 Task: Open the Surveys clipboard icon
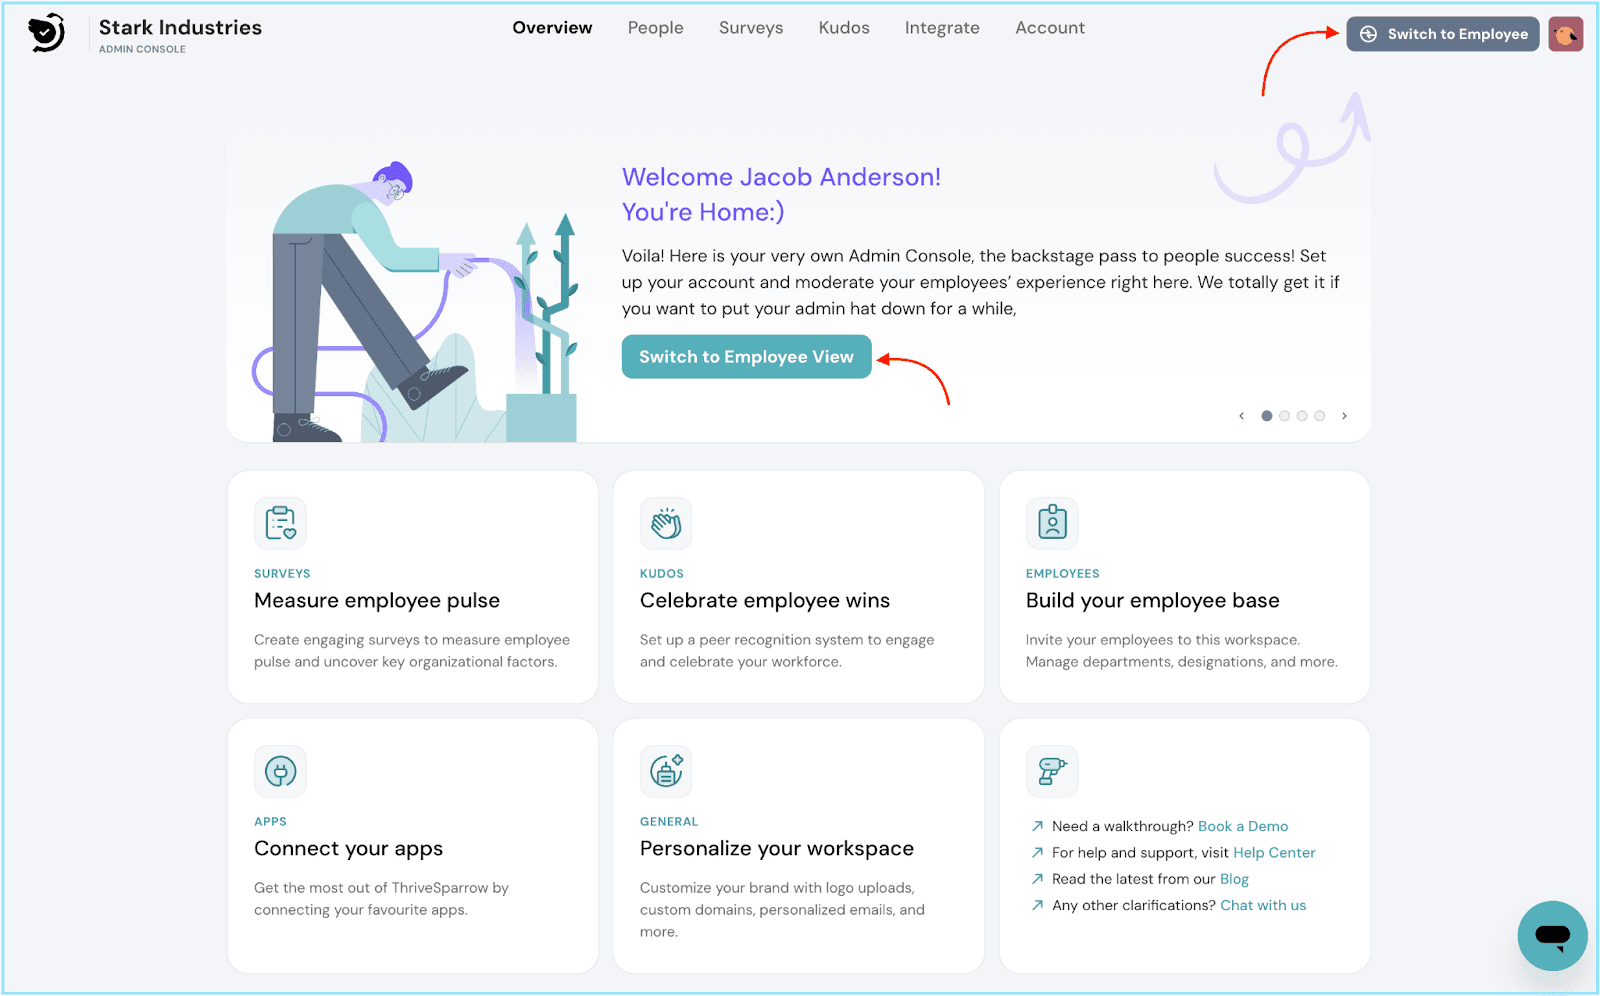280,523
